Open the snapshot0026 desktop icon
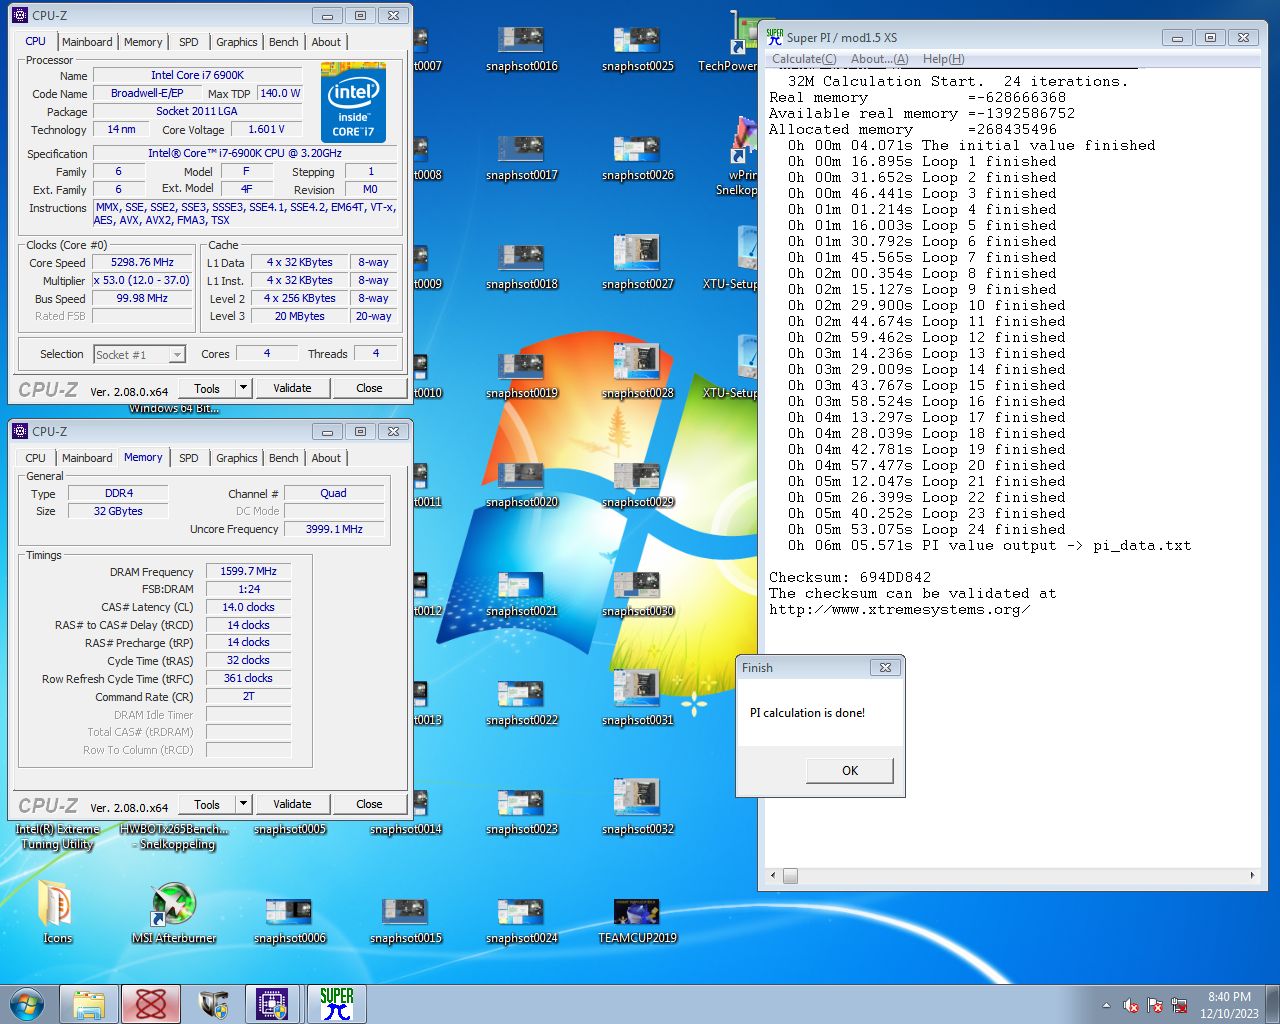The image size is (1280, 1024). tap(637, 158)
